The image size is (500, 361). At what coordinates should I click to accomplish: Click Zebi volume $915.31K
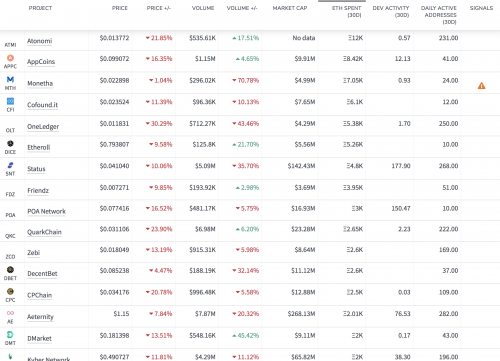(x=203, y=250)
